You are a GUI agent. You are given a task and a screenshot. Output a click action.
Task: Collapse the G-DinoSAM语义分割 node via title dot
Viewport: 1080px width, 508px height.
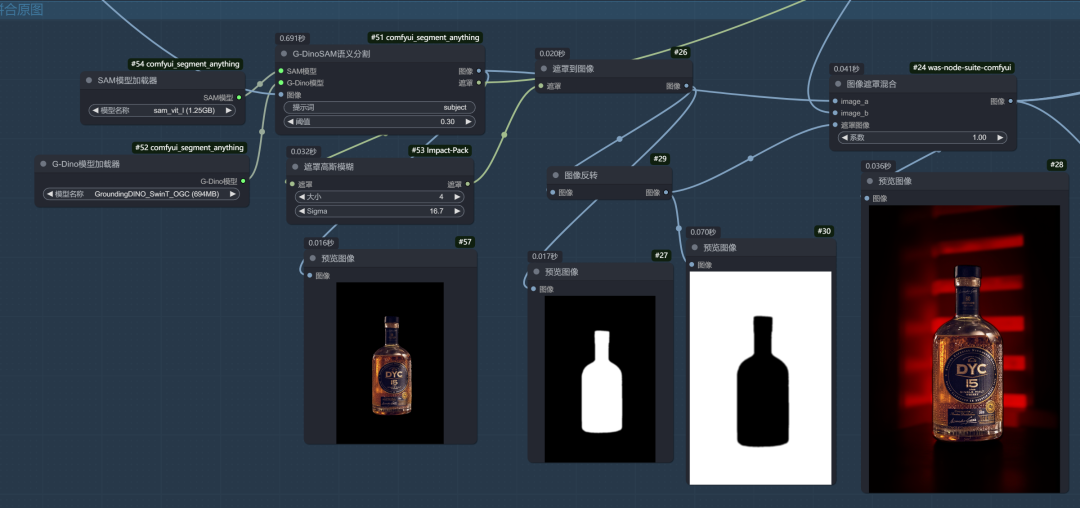(x=284, y=54)
